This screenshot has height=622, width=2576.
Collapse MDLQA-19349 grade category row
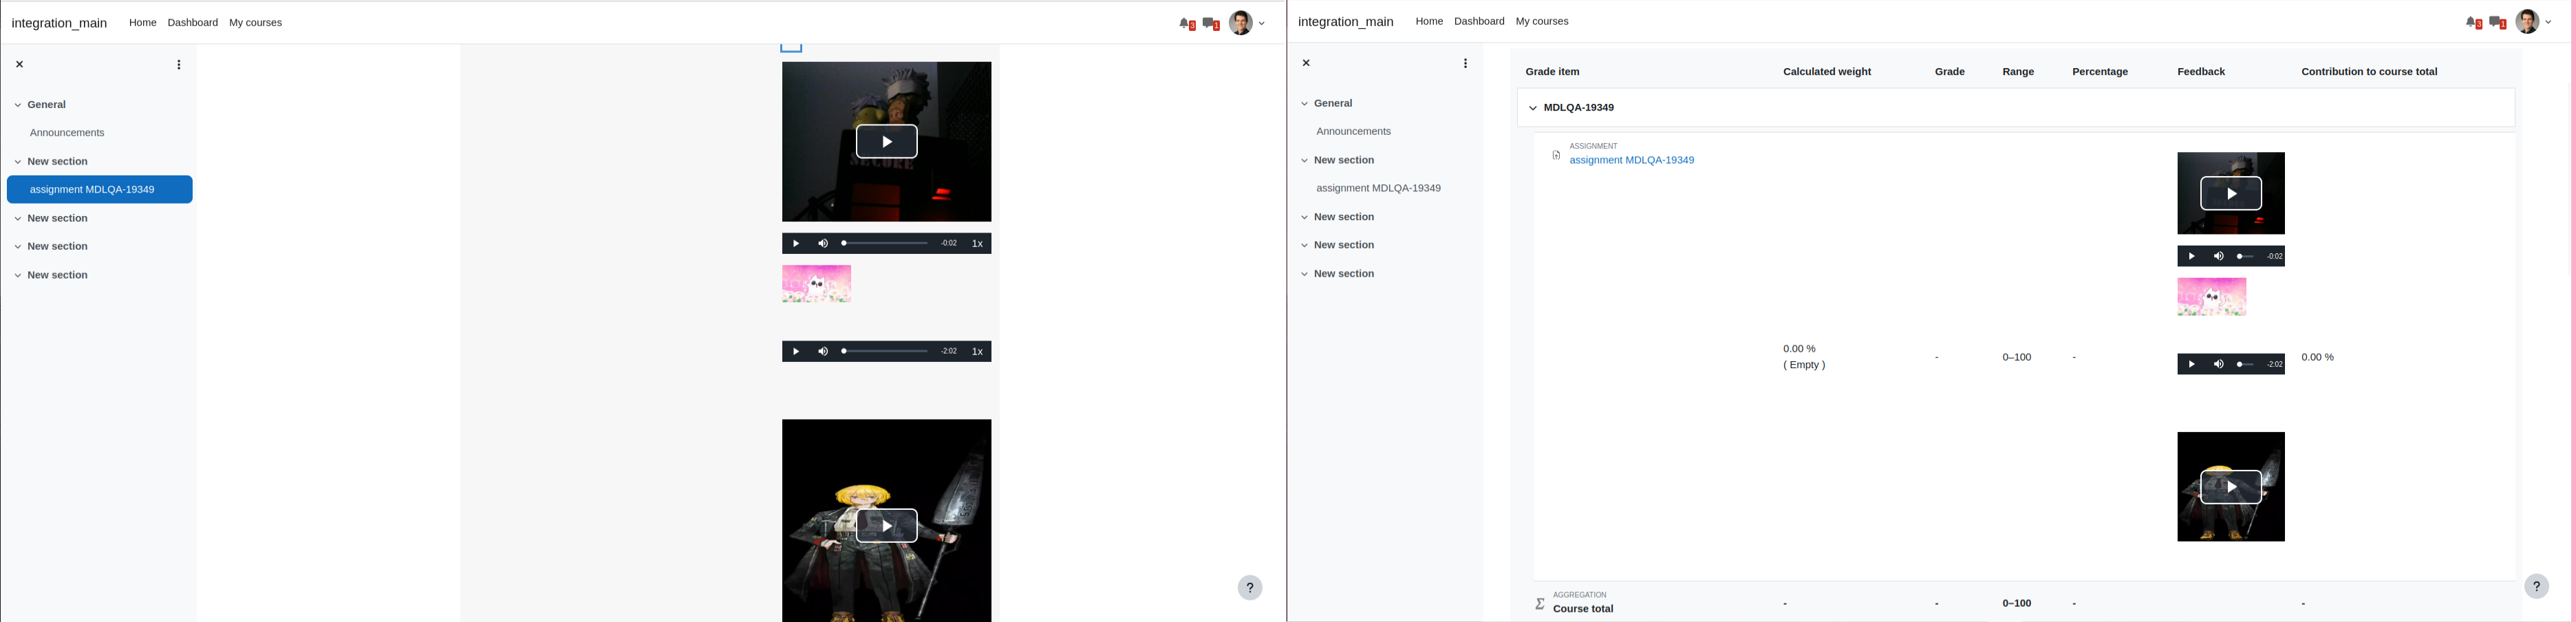point(1533,108)
